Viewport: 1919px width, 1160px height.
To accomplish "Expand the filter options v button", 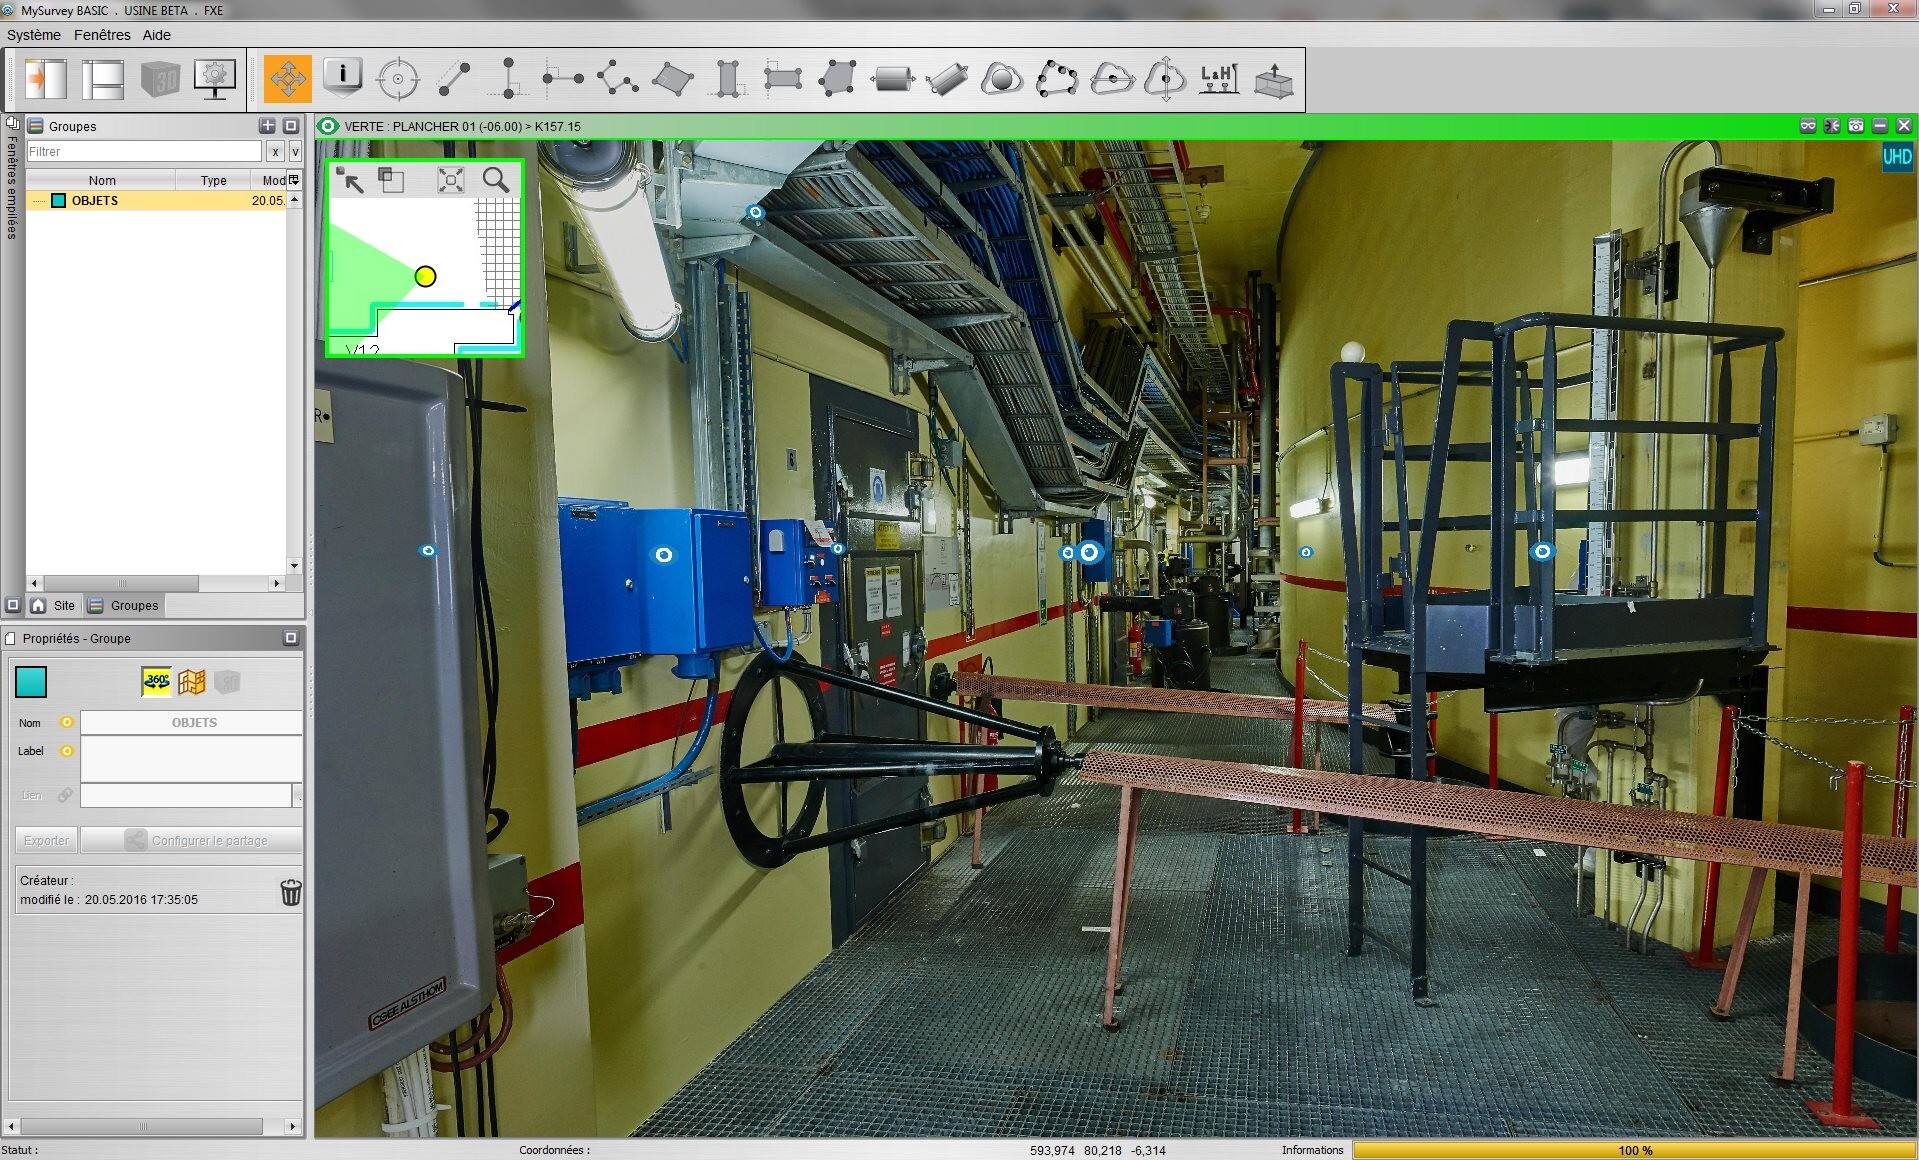I will pos(295,152).
